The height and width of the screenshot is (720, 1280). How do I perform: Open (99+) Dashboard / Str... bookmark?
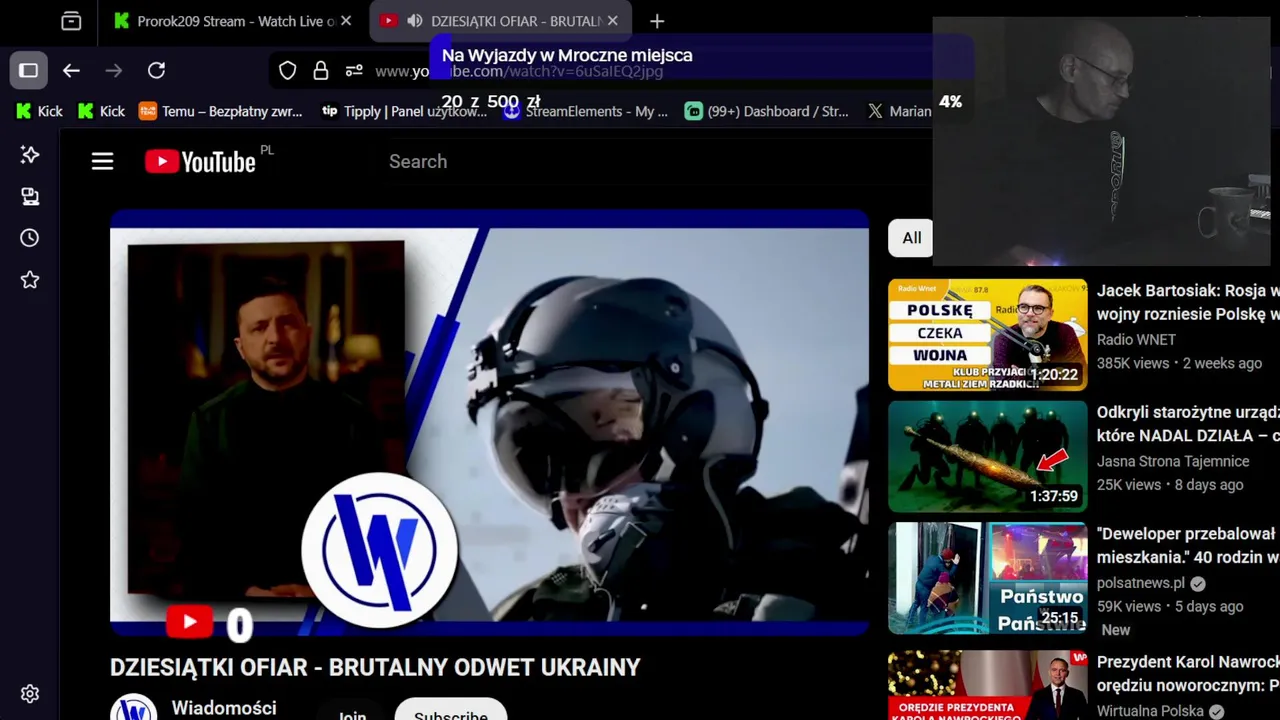[767, 111]
